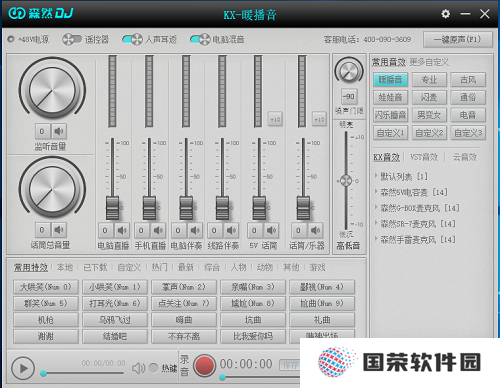Click the recording progress slider handle

pyautogui.click(x=222, y=377)
